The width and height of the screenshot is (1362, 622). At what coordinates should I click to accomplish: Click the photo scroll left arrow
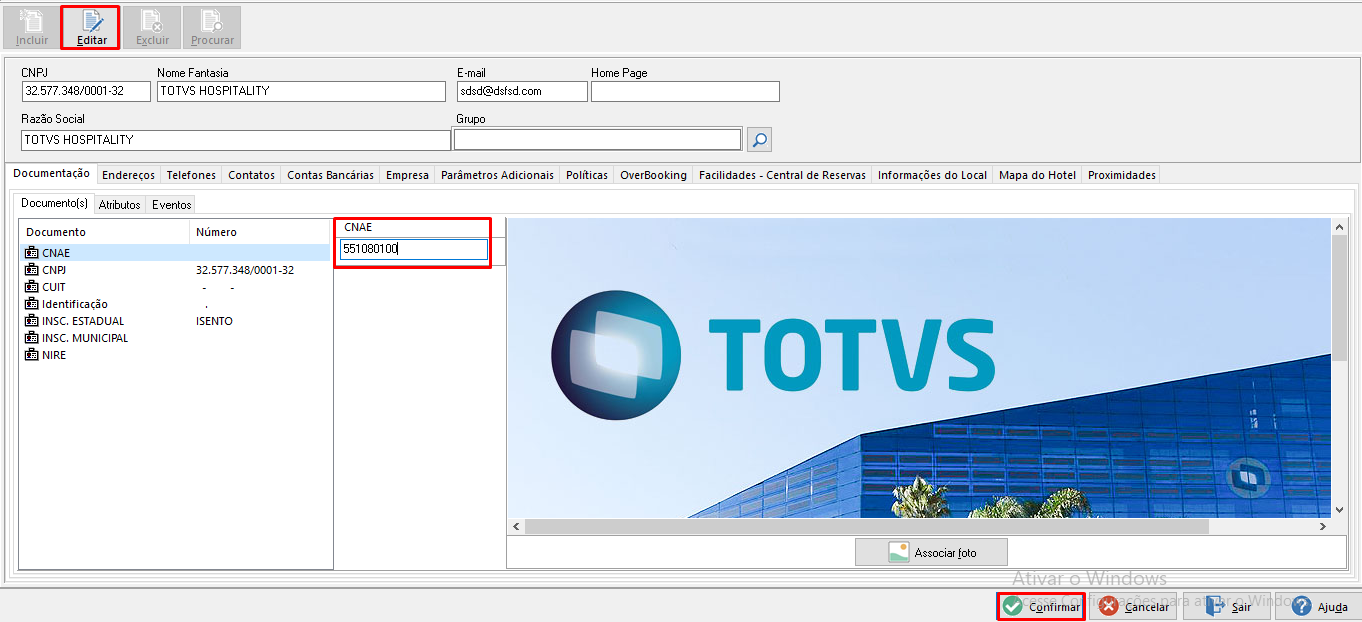(516, 526)
